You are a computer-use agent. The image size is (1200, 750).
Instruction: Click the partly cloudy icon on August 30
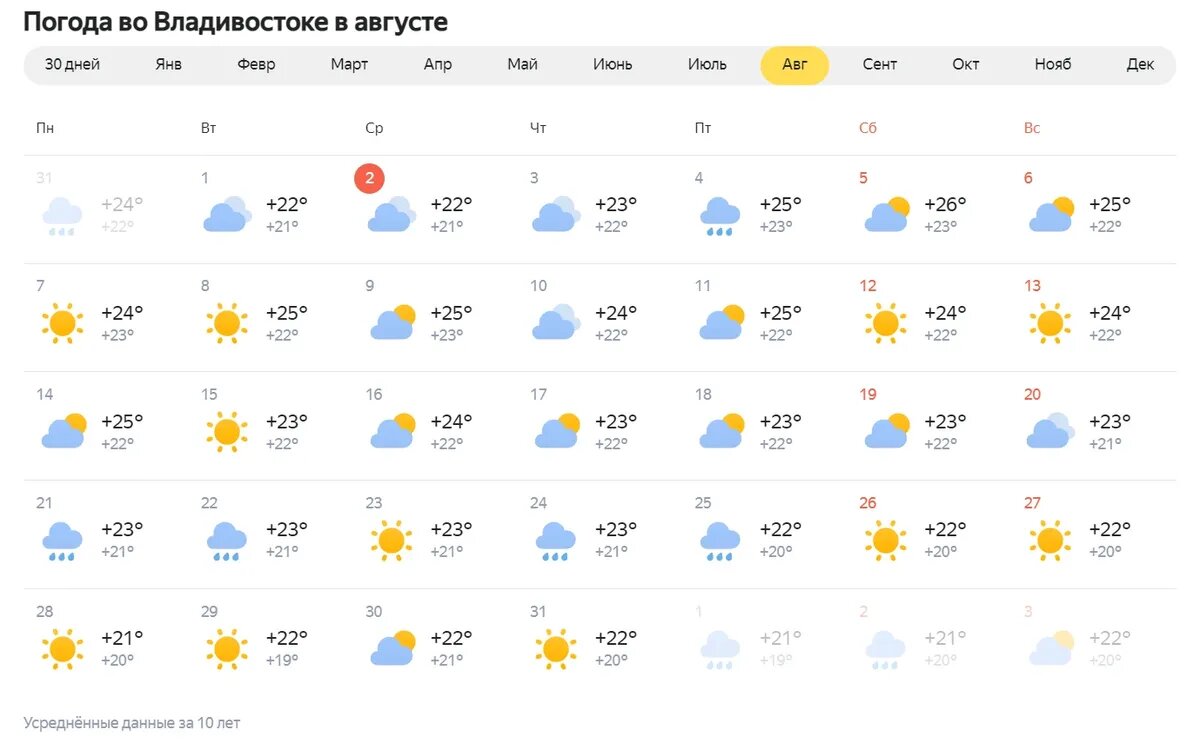click(392, 648)
